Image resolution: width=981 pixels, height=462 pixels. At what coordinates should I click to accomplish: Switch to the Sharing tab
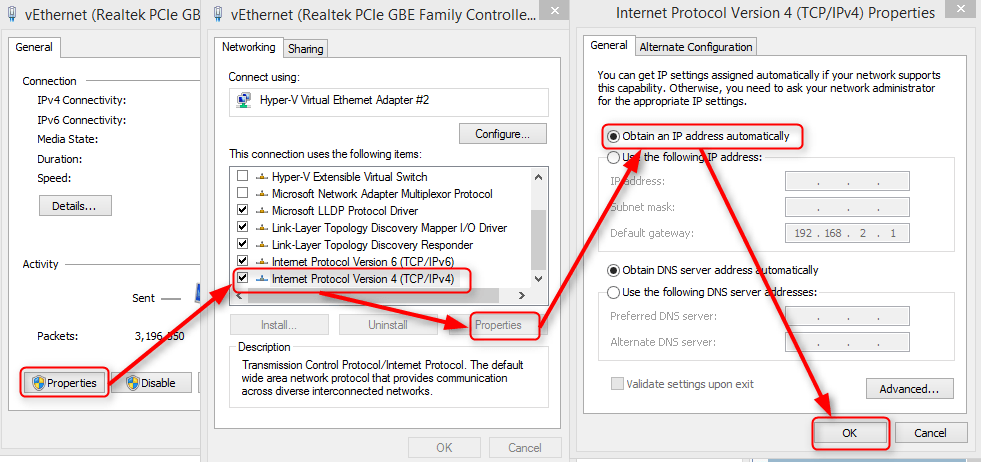pyautogui.click(x=305, y=49)
